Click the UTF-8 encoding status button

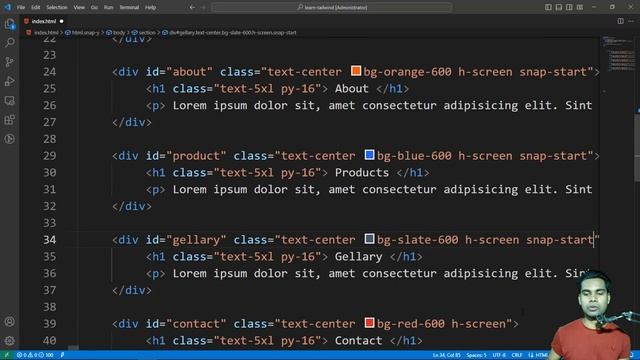(499, 355)
